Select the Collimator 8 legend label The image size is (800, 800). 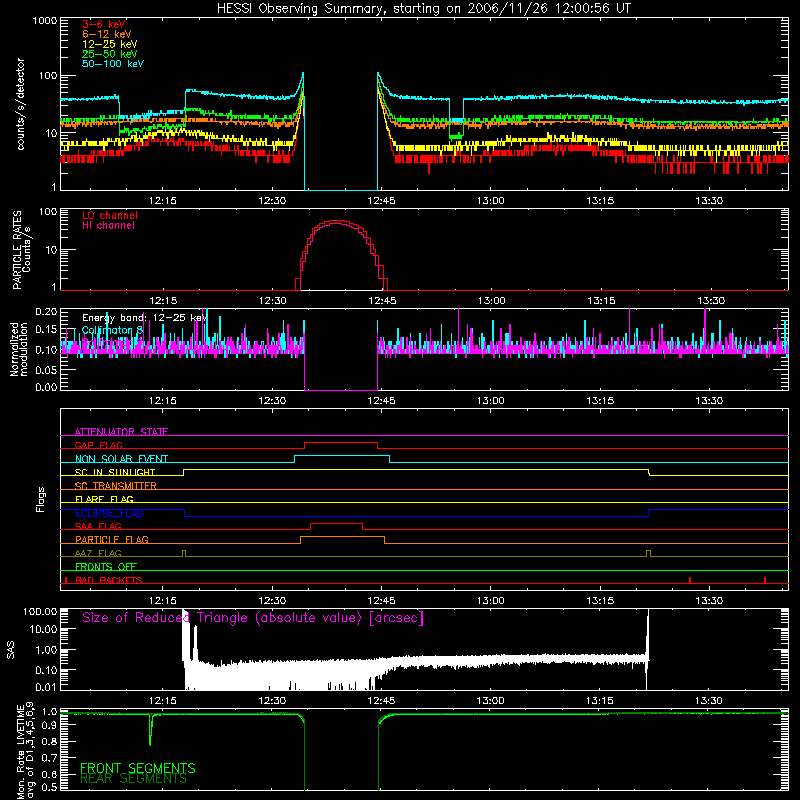pyautogui.click(x=112, y=330)
